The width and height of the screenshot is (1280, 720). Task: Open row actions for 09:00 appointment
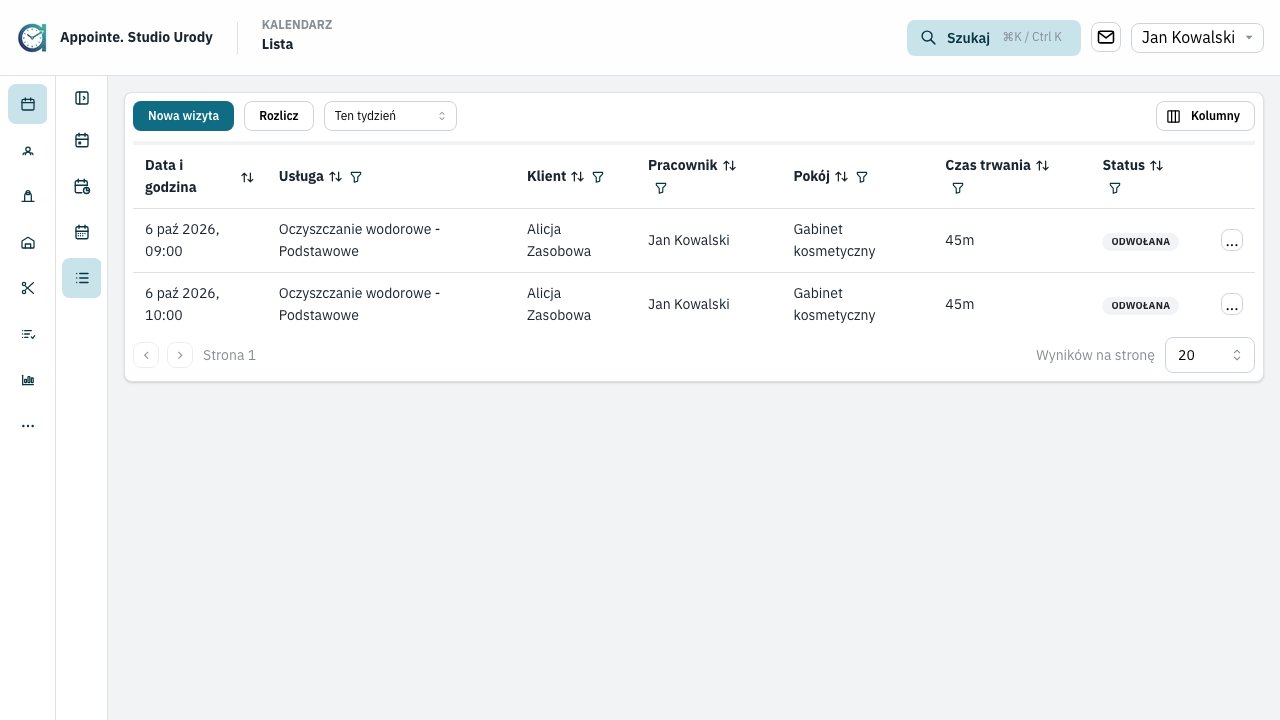pyautogui.click(x=1232, y=240)
